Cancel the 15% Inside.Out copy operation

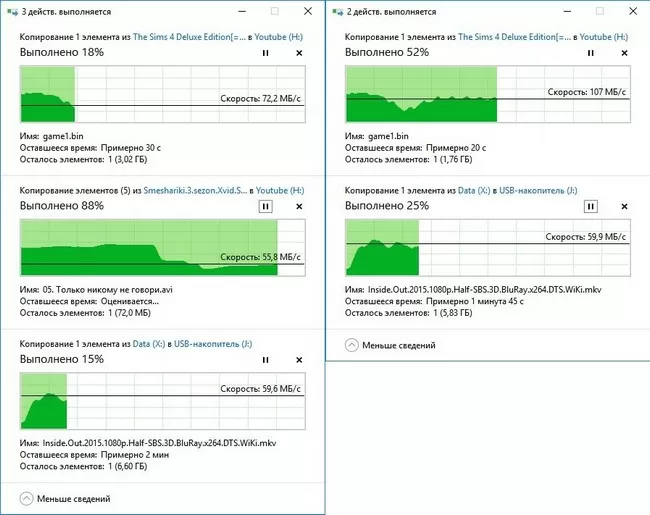[x=299, y=360]
